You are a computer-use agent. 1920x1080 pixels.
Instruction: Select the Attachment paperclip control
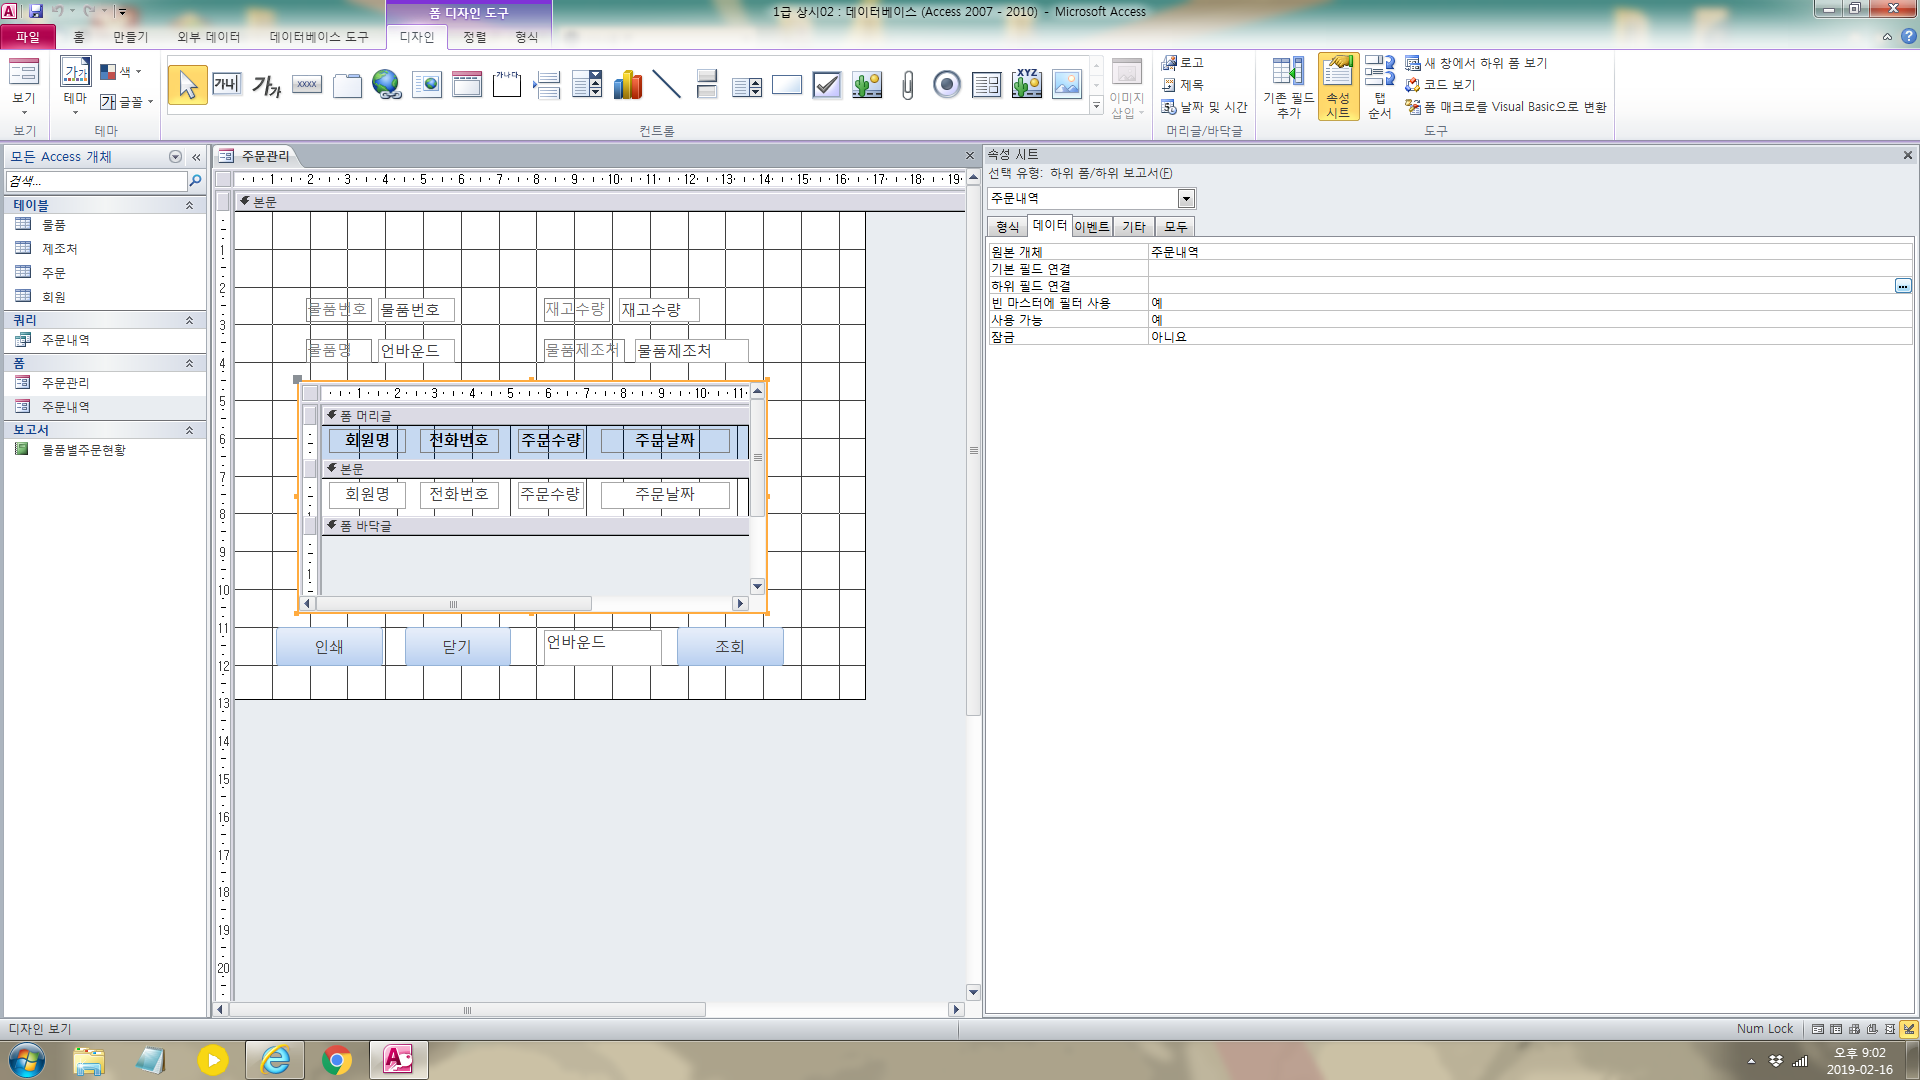click(907, 85)
